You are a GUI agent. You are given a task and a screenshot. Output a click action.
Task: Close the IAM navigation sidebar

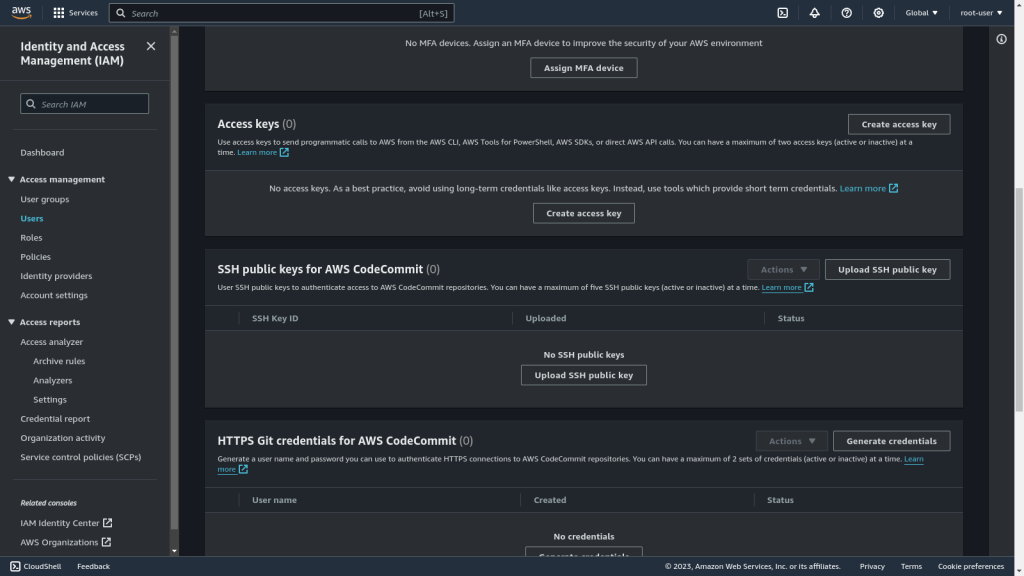(x=151, y=46)
